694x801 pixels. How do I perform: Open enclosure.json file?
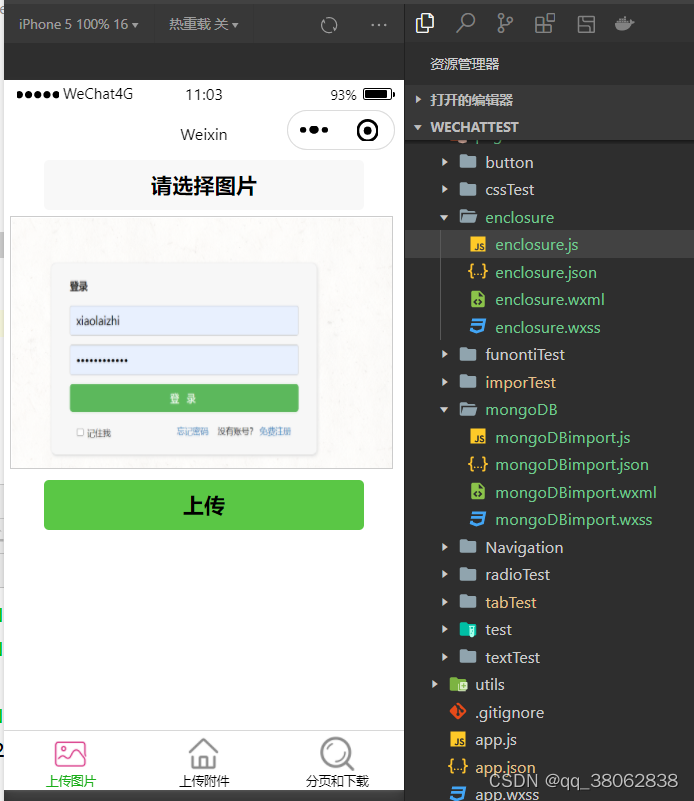coord(549,272)
